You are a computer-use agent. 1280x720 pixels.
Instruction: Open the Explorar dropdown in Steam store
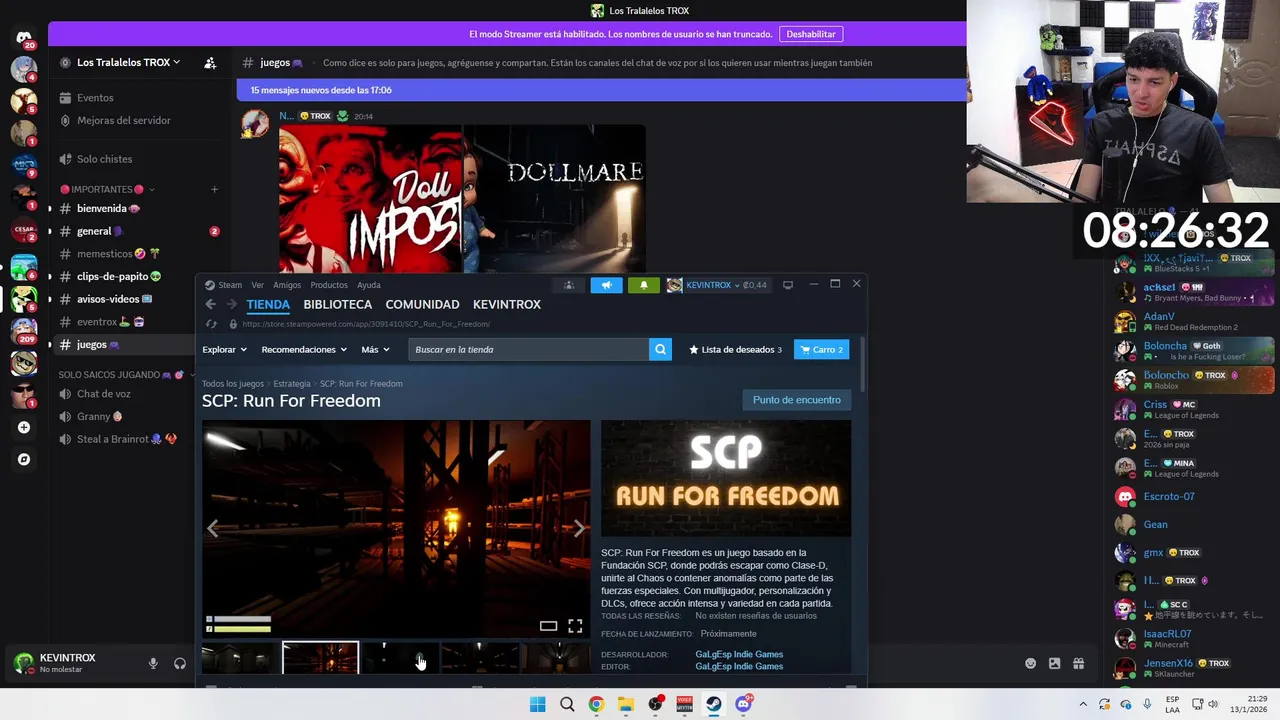[x=224, y=349]
